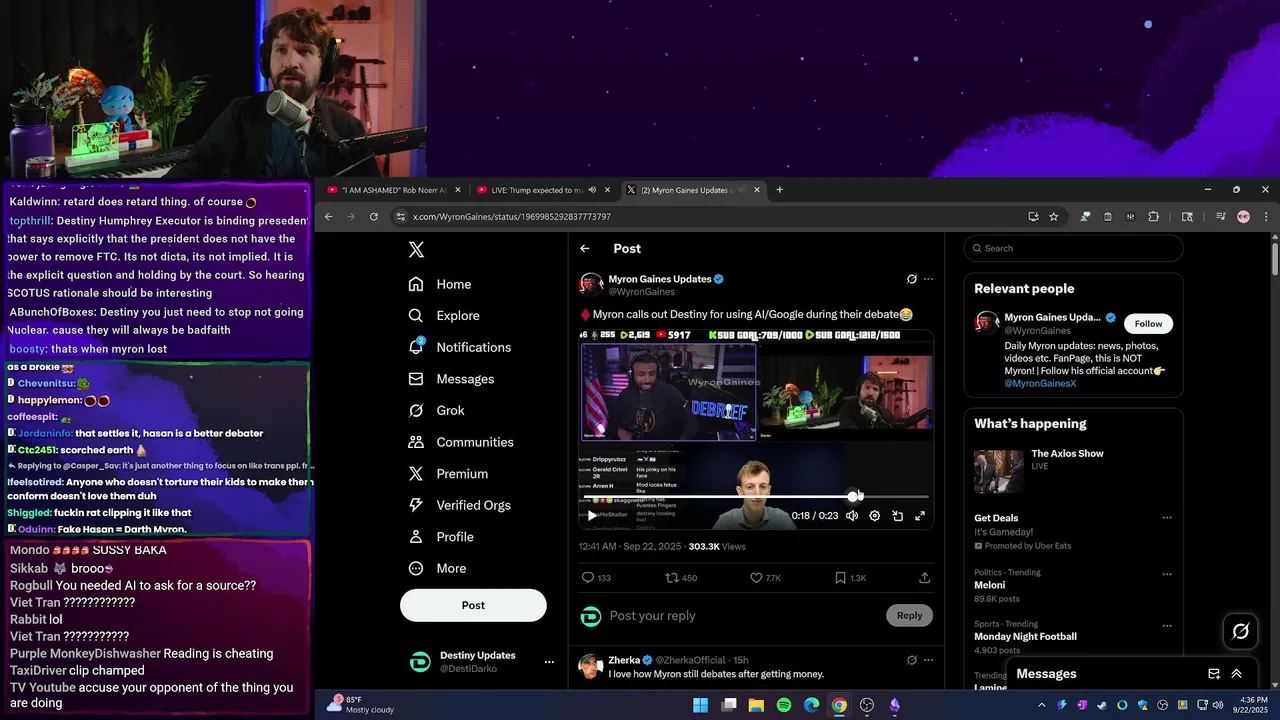Open Profile in X sidebar
This screenshot has height=720, width=1280.
click(441, 537)
